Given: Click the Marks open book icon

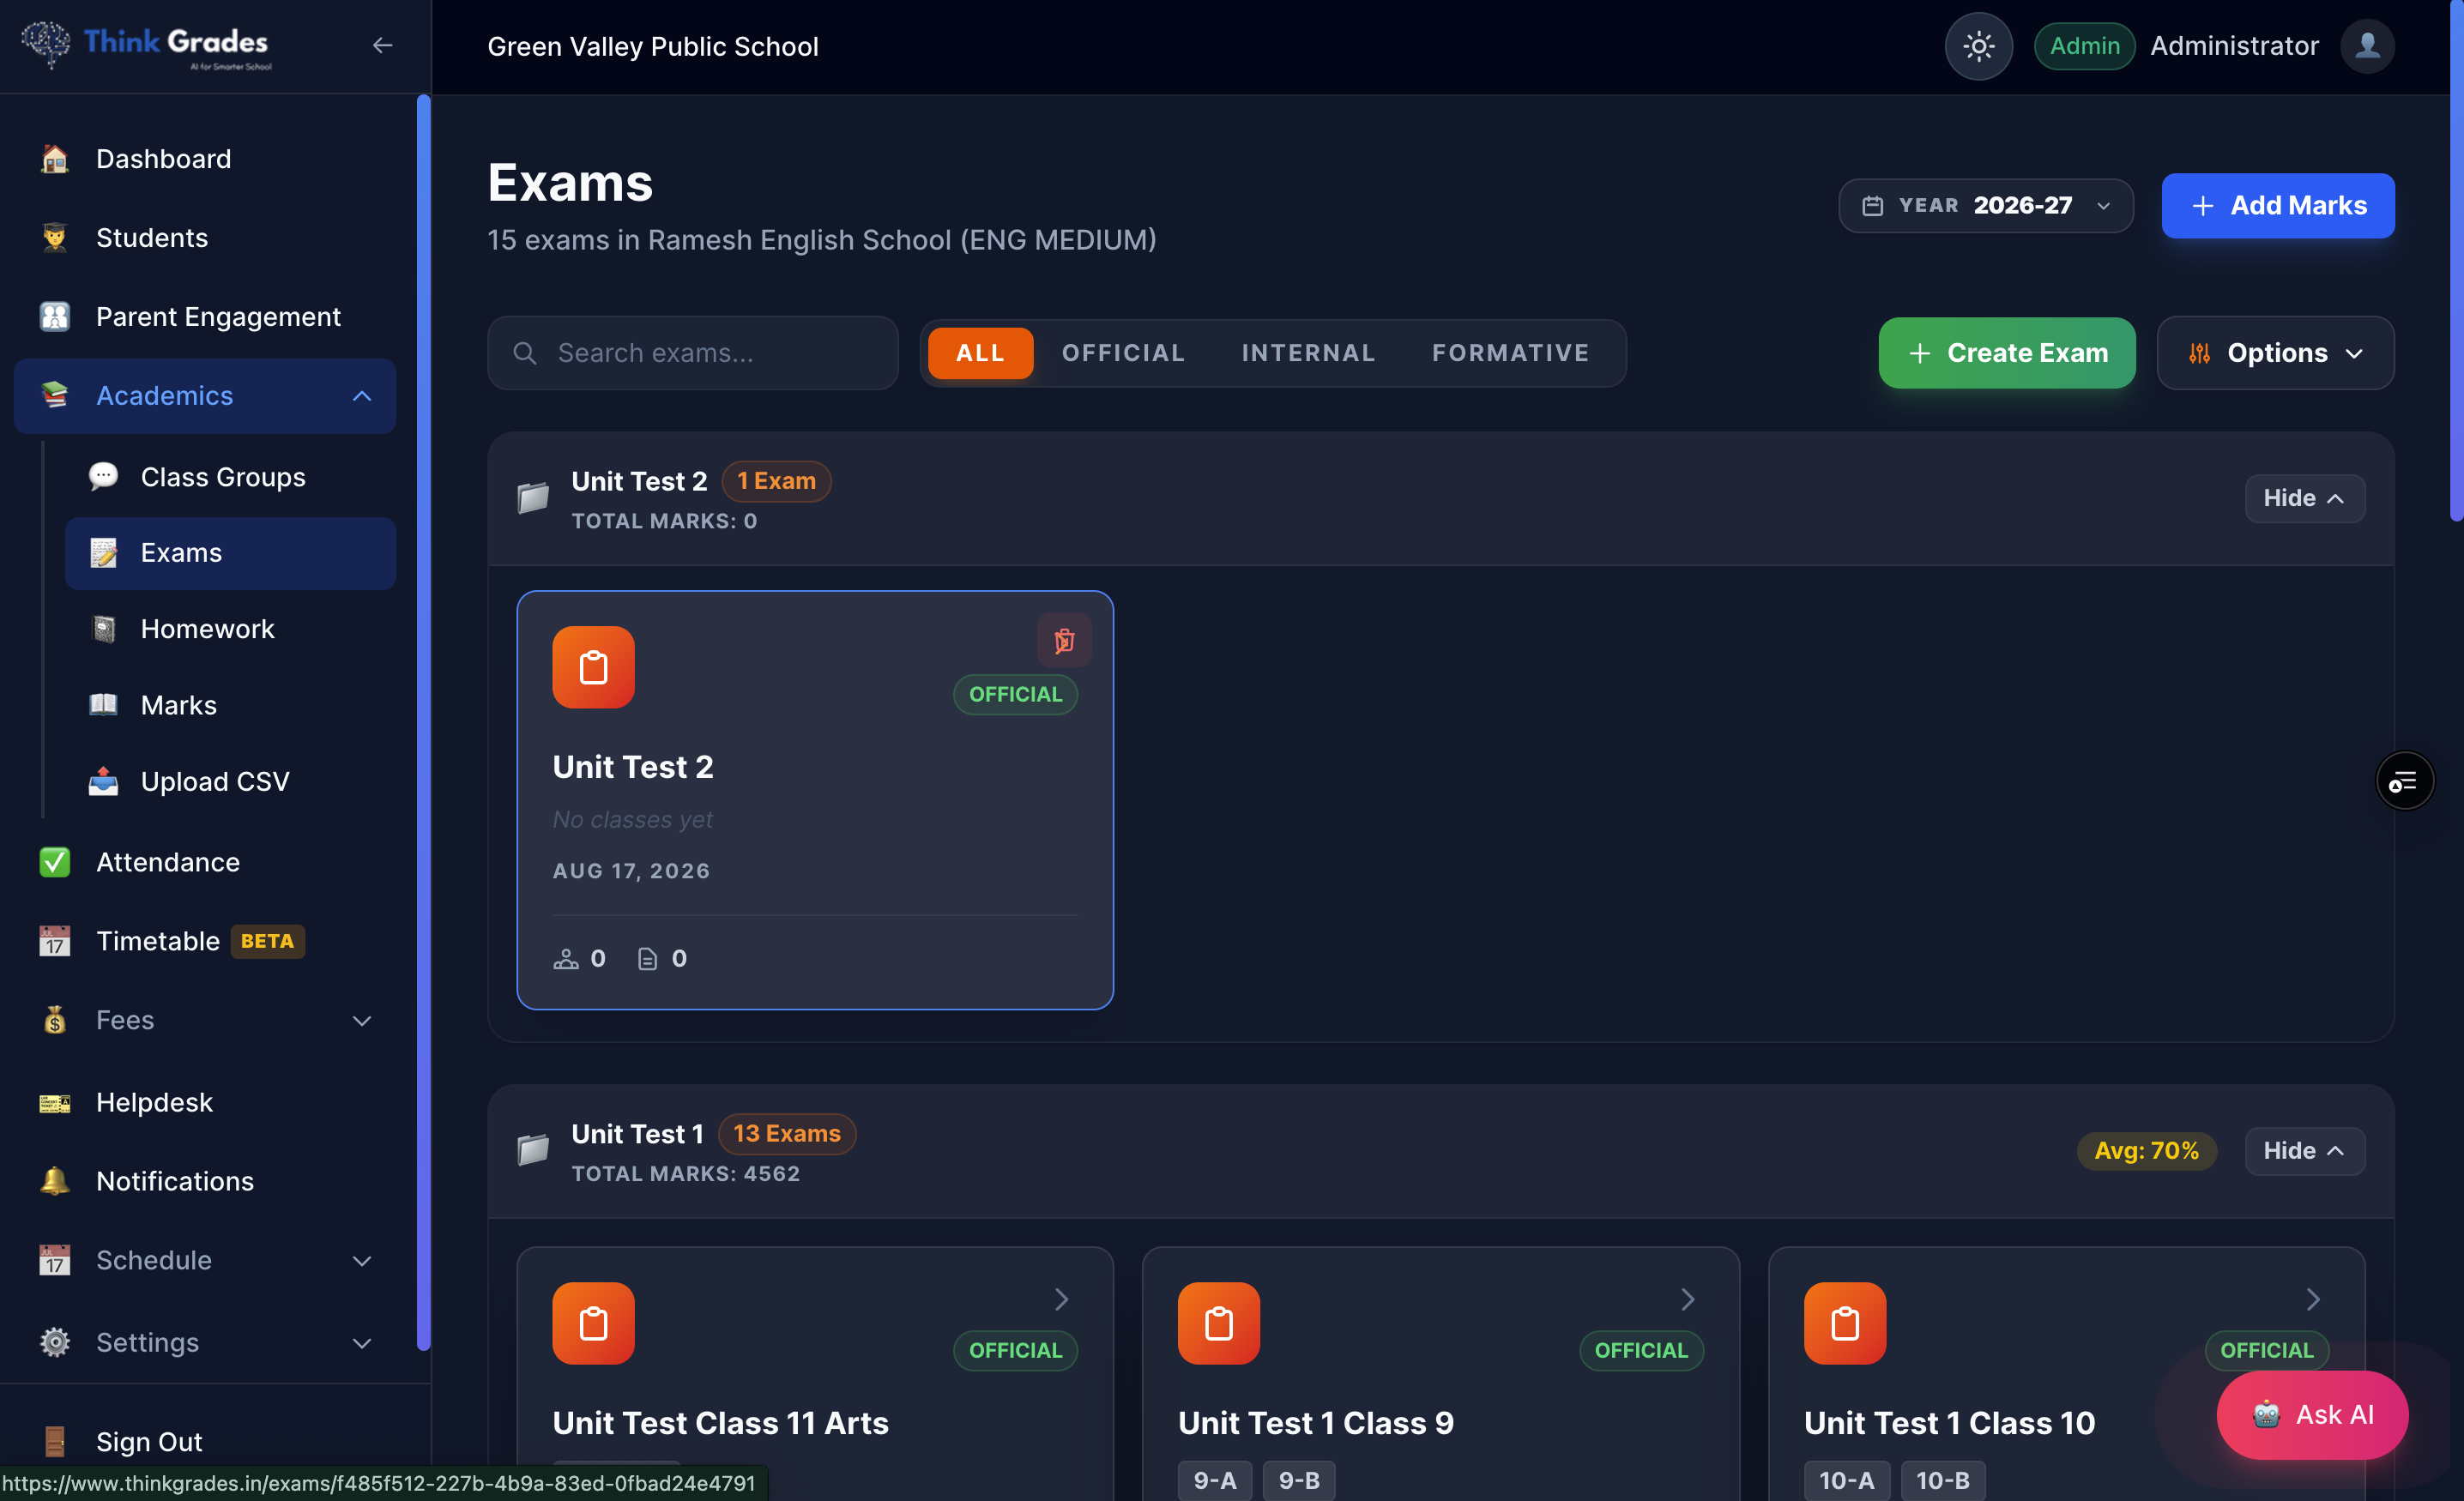Looking at the screenshot, I should [x=103, y=705].
